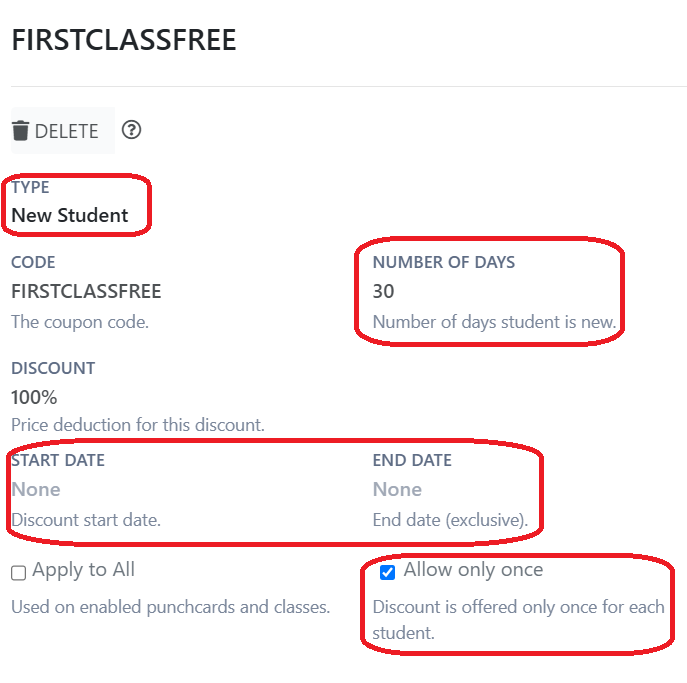The height and width of the screenshot is (683, 687).
Task: Change the 100% discount value
Action: click(x=34, y=397)
